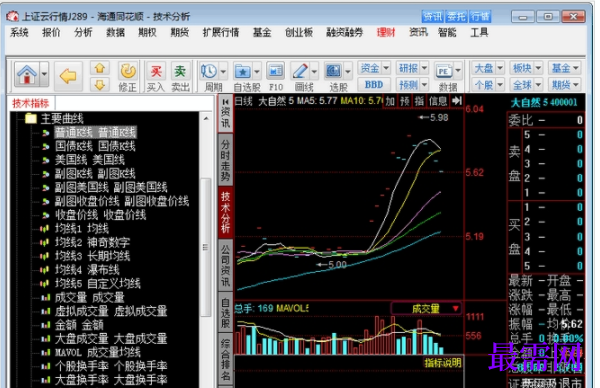Open the 自选股 star folder icon

tap(242, 71)
